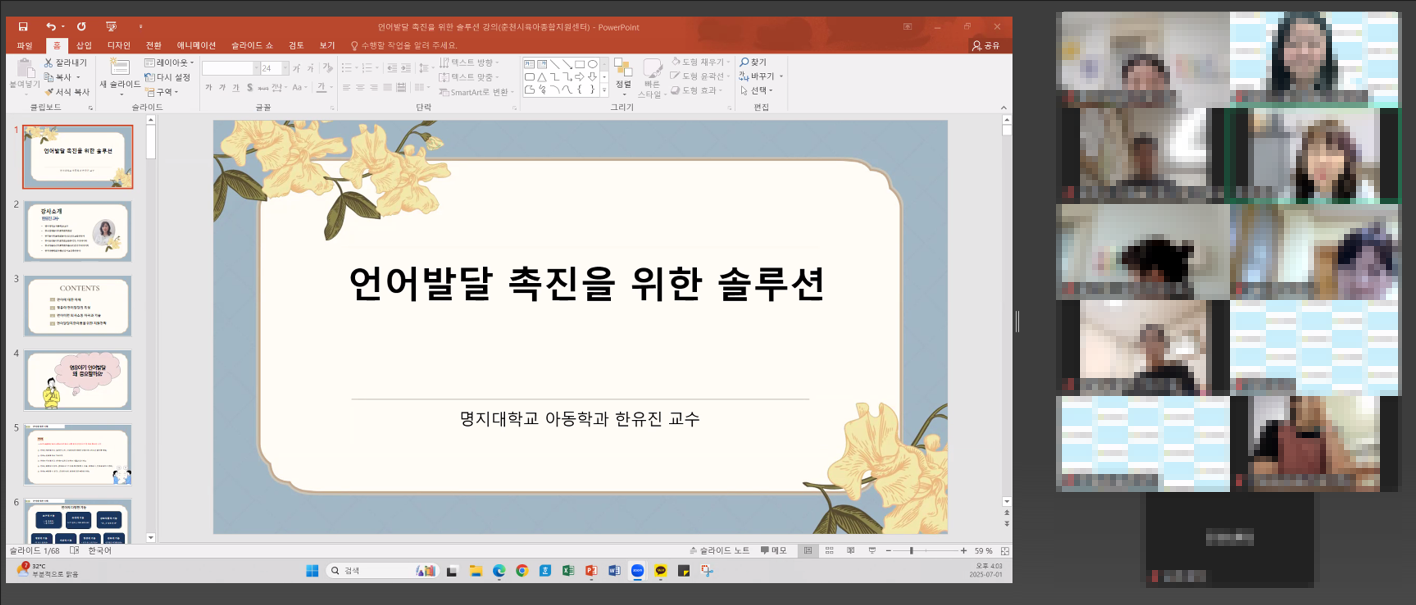Toggle bold text formatting

point(208,88)
